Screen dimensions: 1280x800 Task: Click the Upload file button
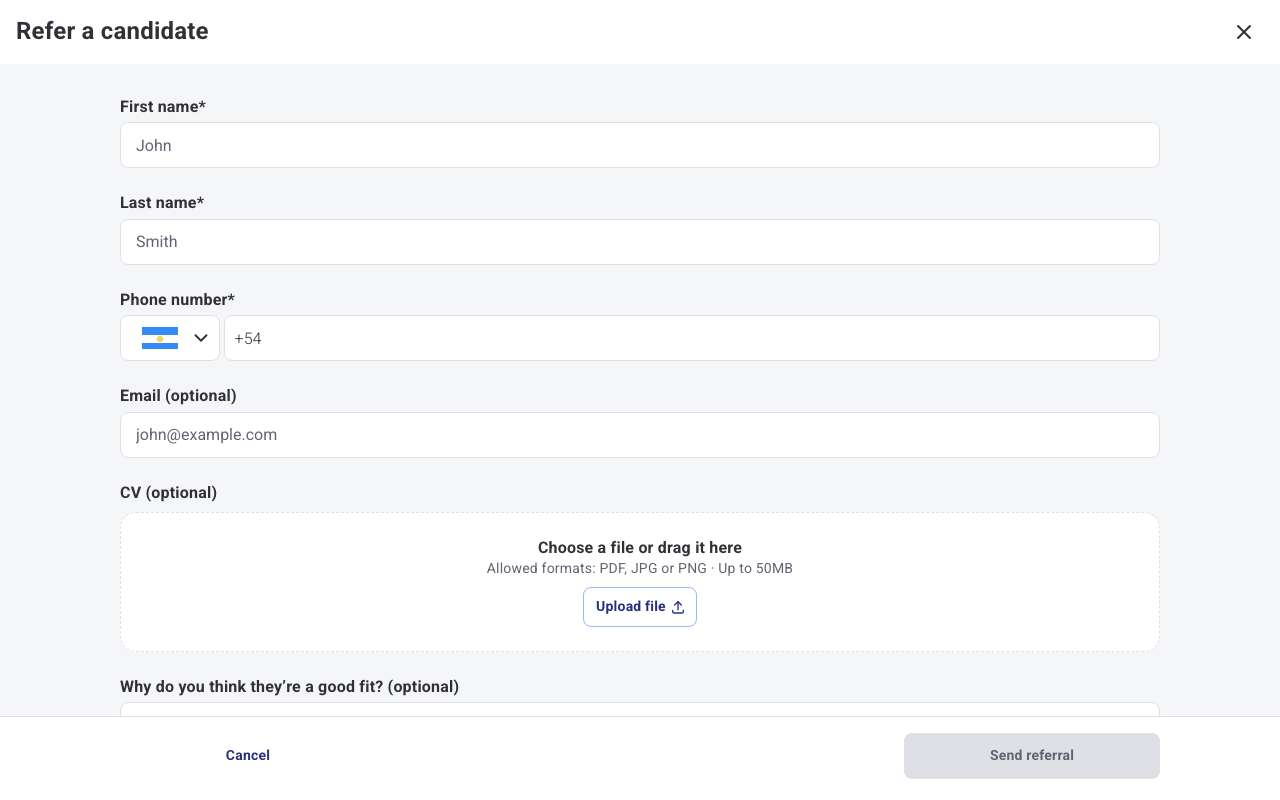(640, 607)
